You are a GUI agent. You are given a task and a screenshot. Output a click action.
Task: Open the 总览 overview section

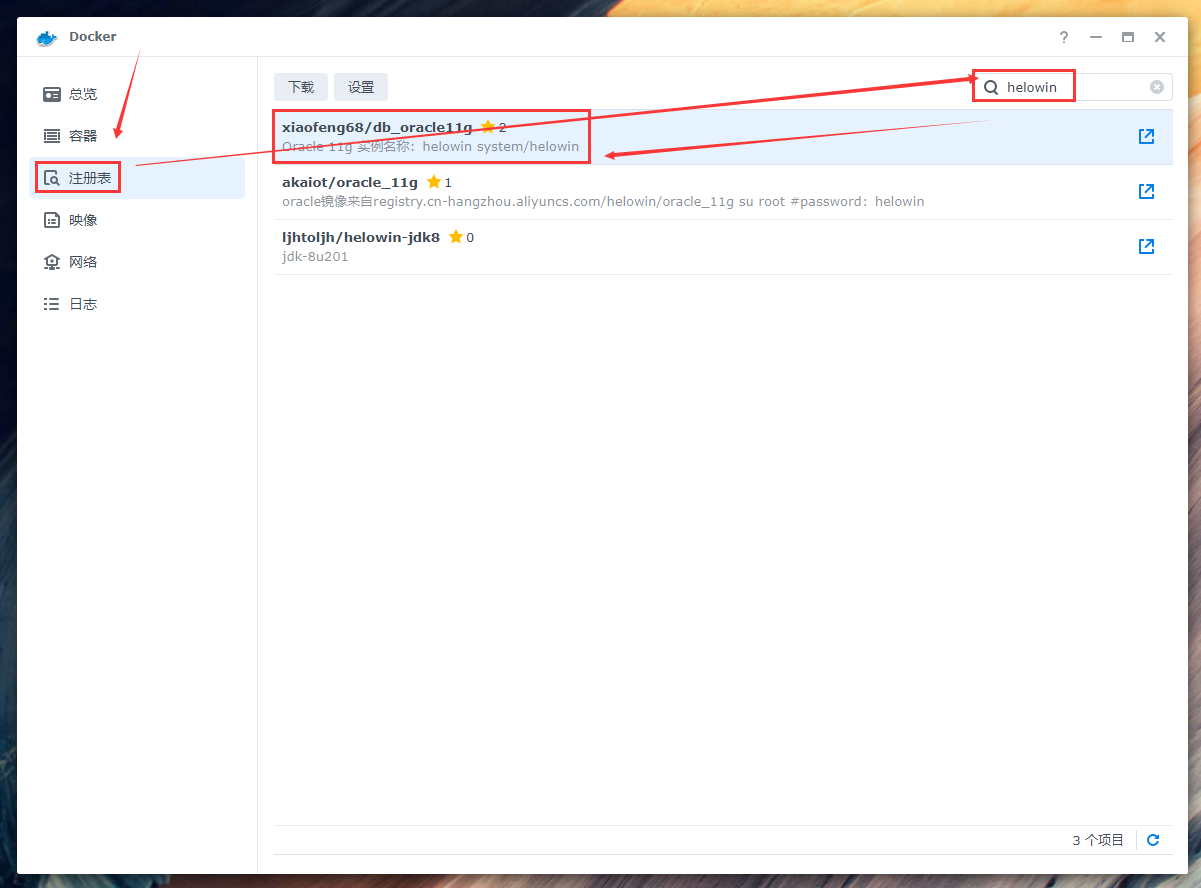[82, 94]
